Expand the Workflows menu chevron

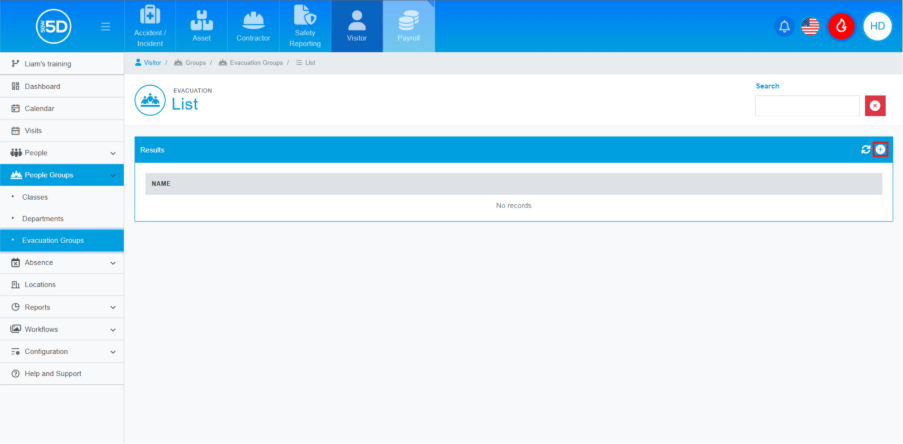click(113, 329)
